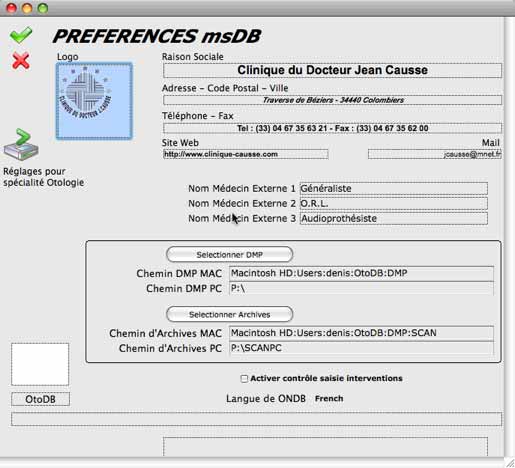Click the PREFERENCES msDB title
515x468 pixels.
tap(156, 36)
